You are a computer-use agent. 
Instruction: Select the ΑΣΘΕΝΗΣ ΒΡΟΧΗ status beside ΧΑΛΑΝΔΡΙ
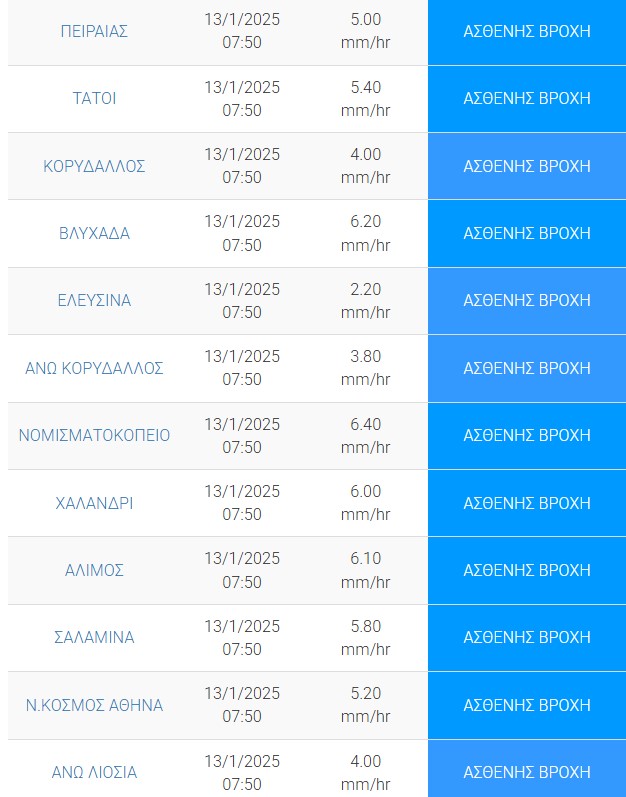527,503
